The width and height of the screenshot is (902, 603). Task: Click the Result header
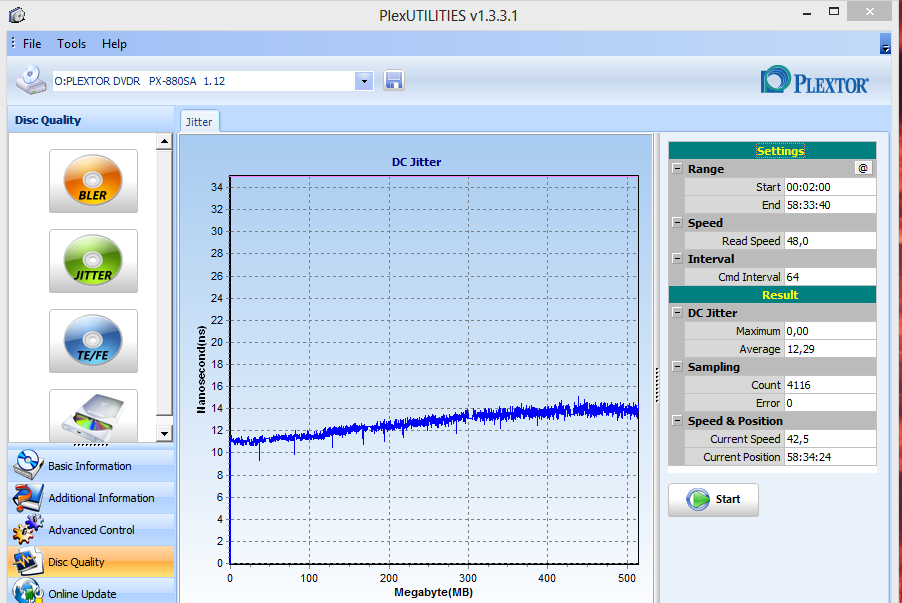773,295
